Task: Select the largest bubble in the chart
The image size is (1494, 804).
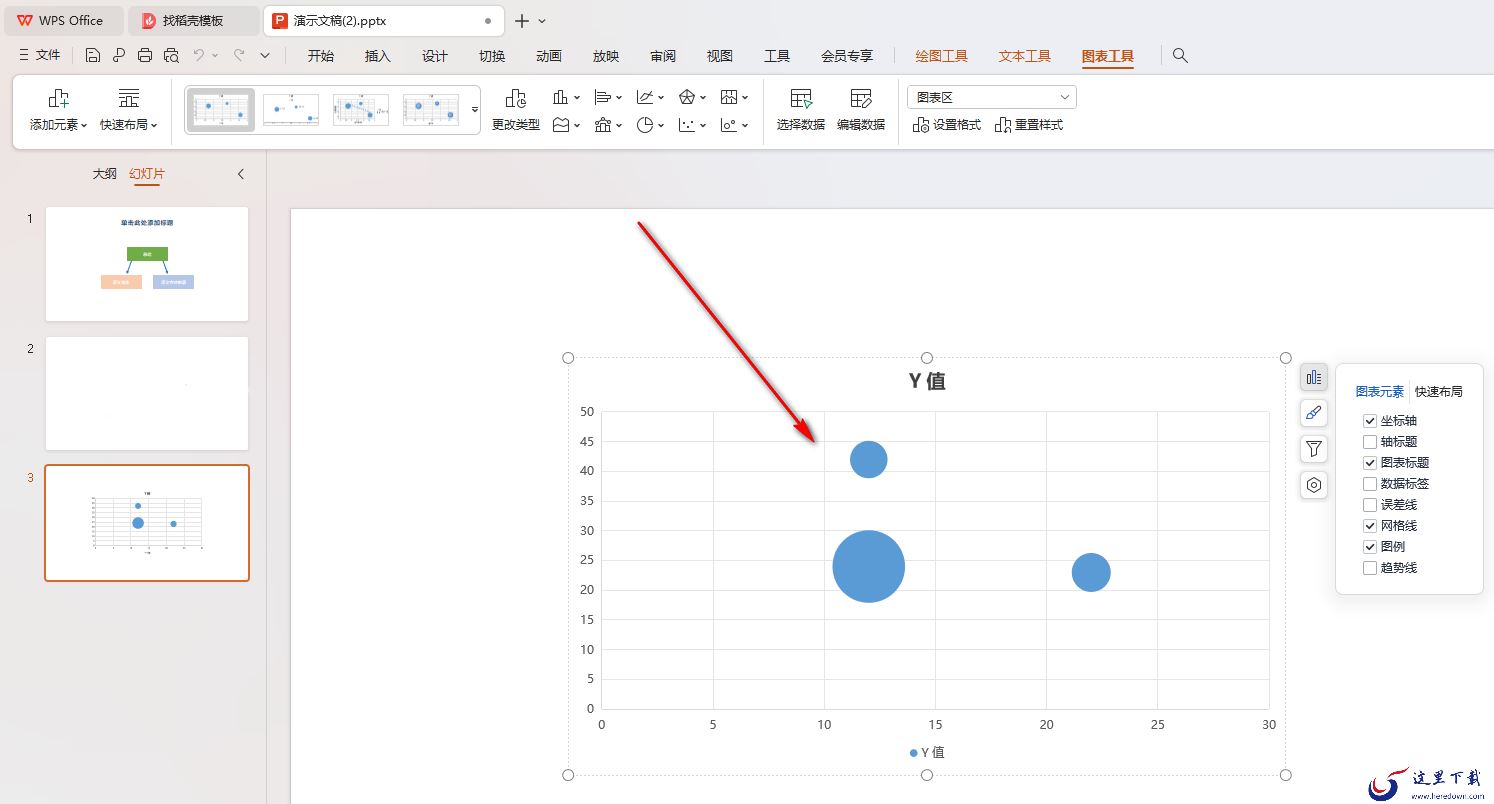Action: [x=869, y=567]
